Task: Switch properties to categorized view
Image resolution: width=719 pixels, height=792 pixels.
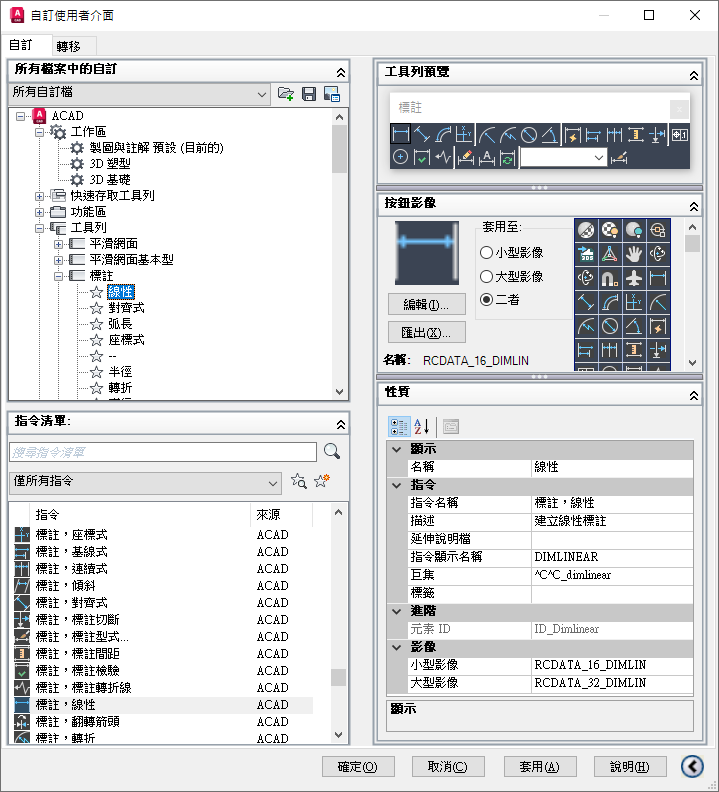Action: (399, 426)
